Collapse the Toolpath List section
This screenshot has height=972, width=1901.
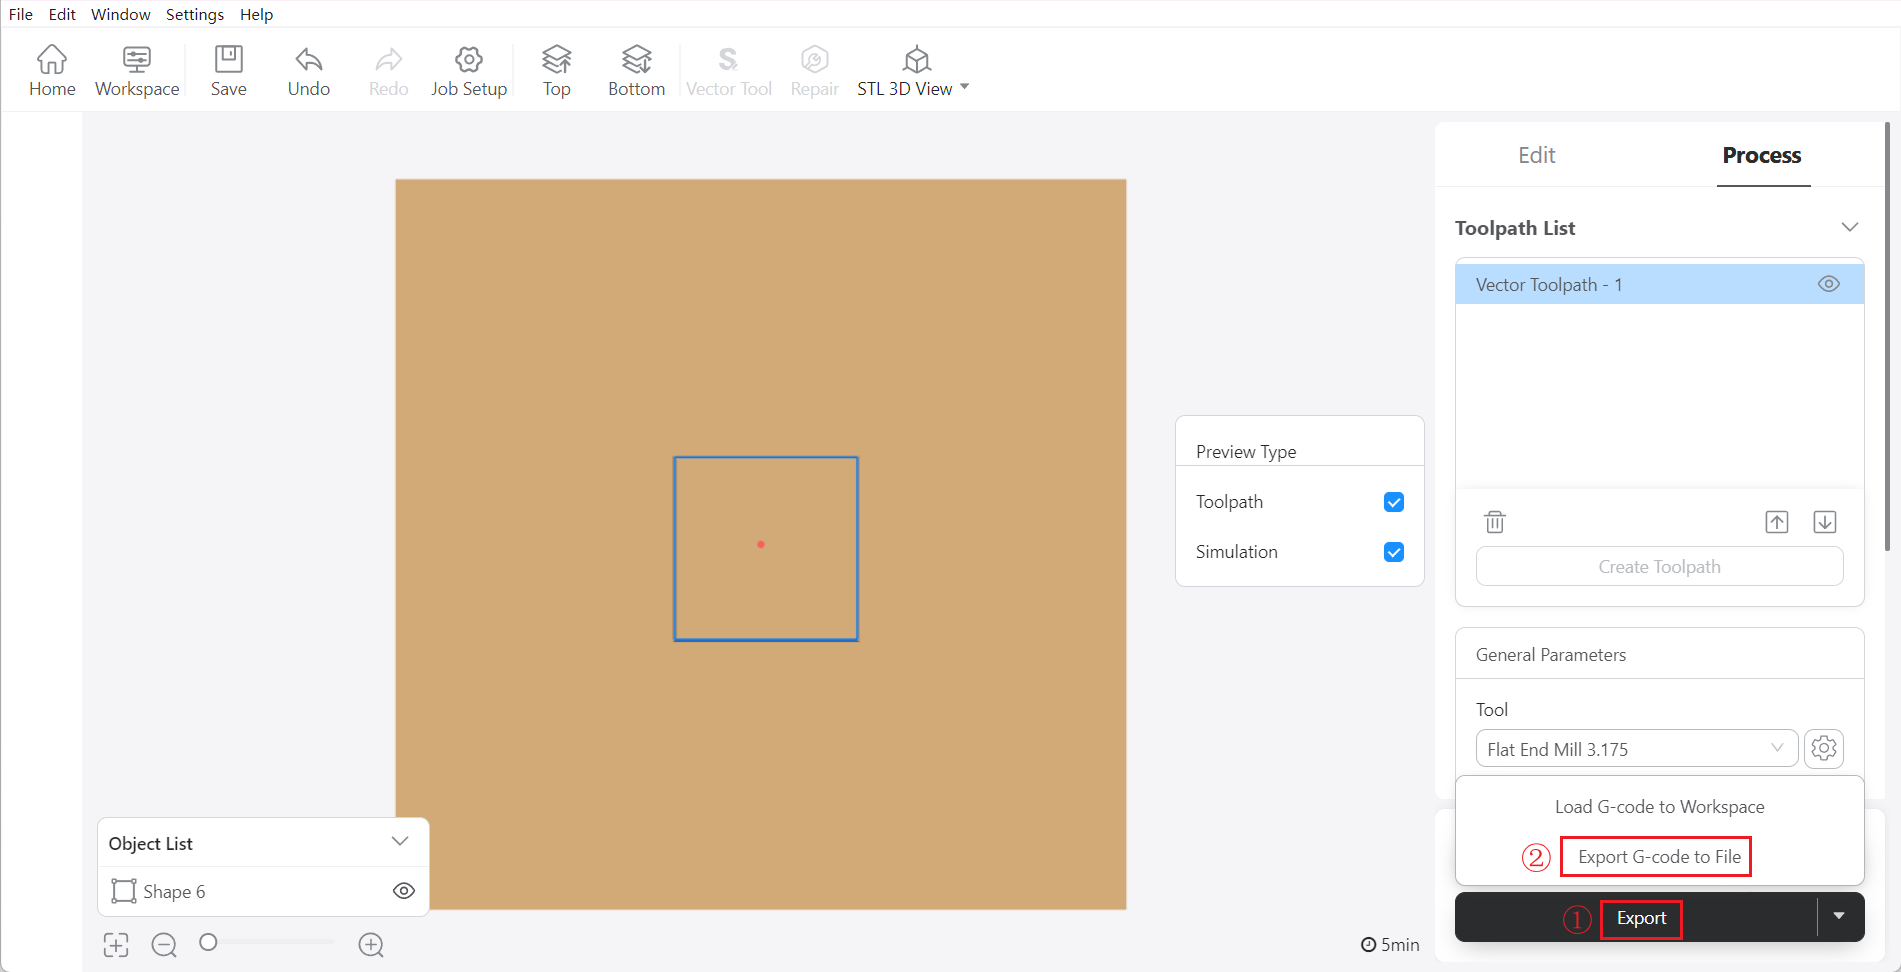(1849, 226)
